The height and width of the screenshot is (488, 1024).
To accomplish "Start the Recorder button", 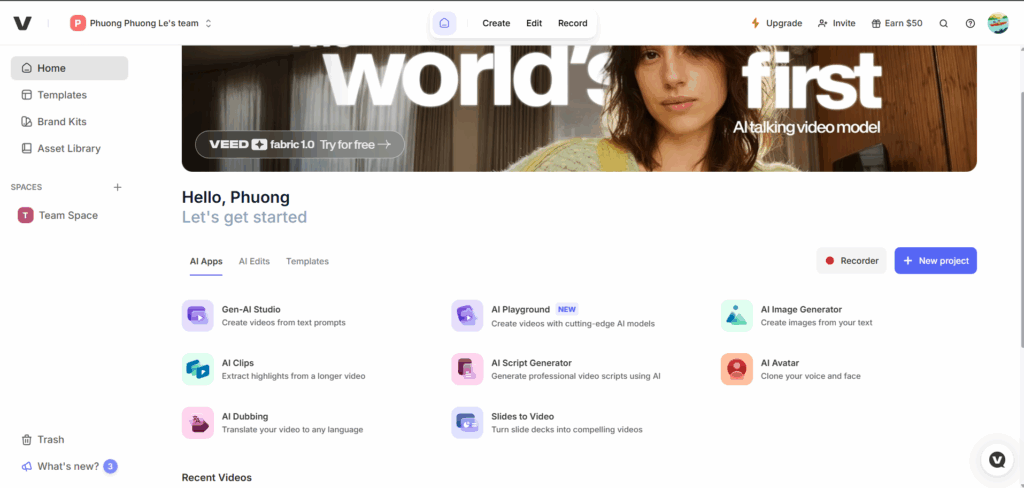I will [851, 261].
